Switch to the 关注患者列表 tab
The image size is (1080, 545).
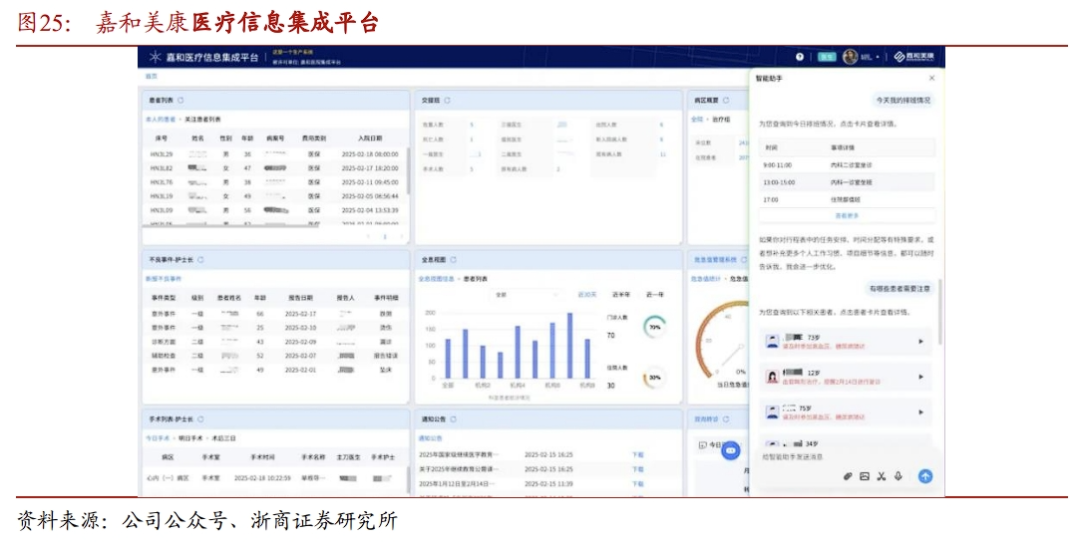[203, 119]
